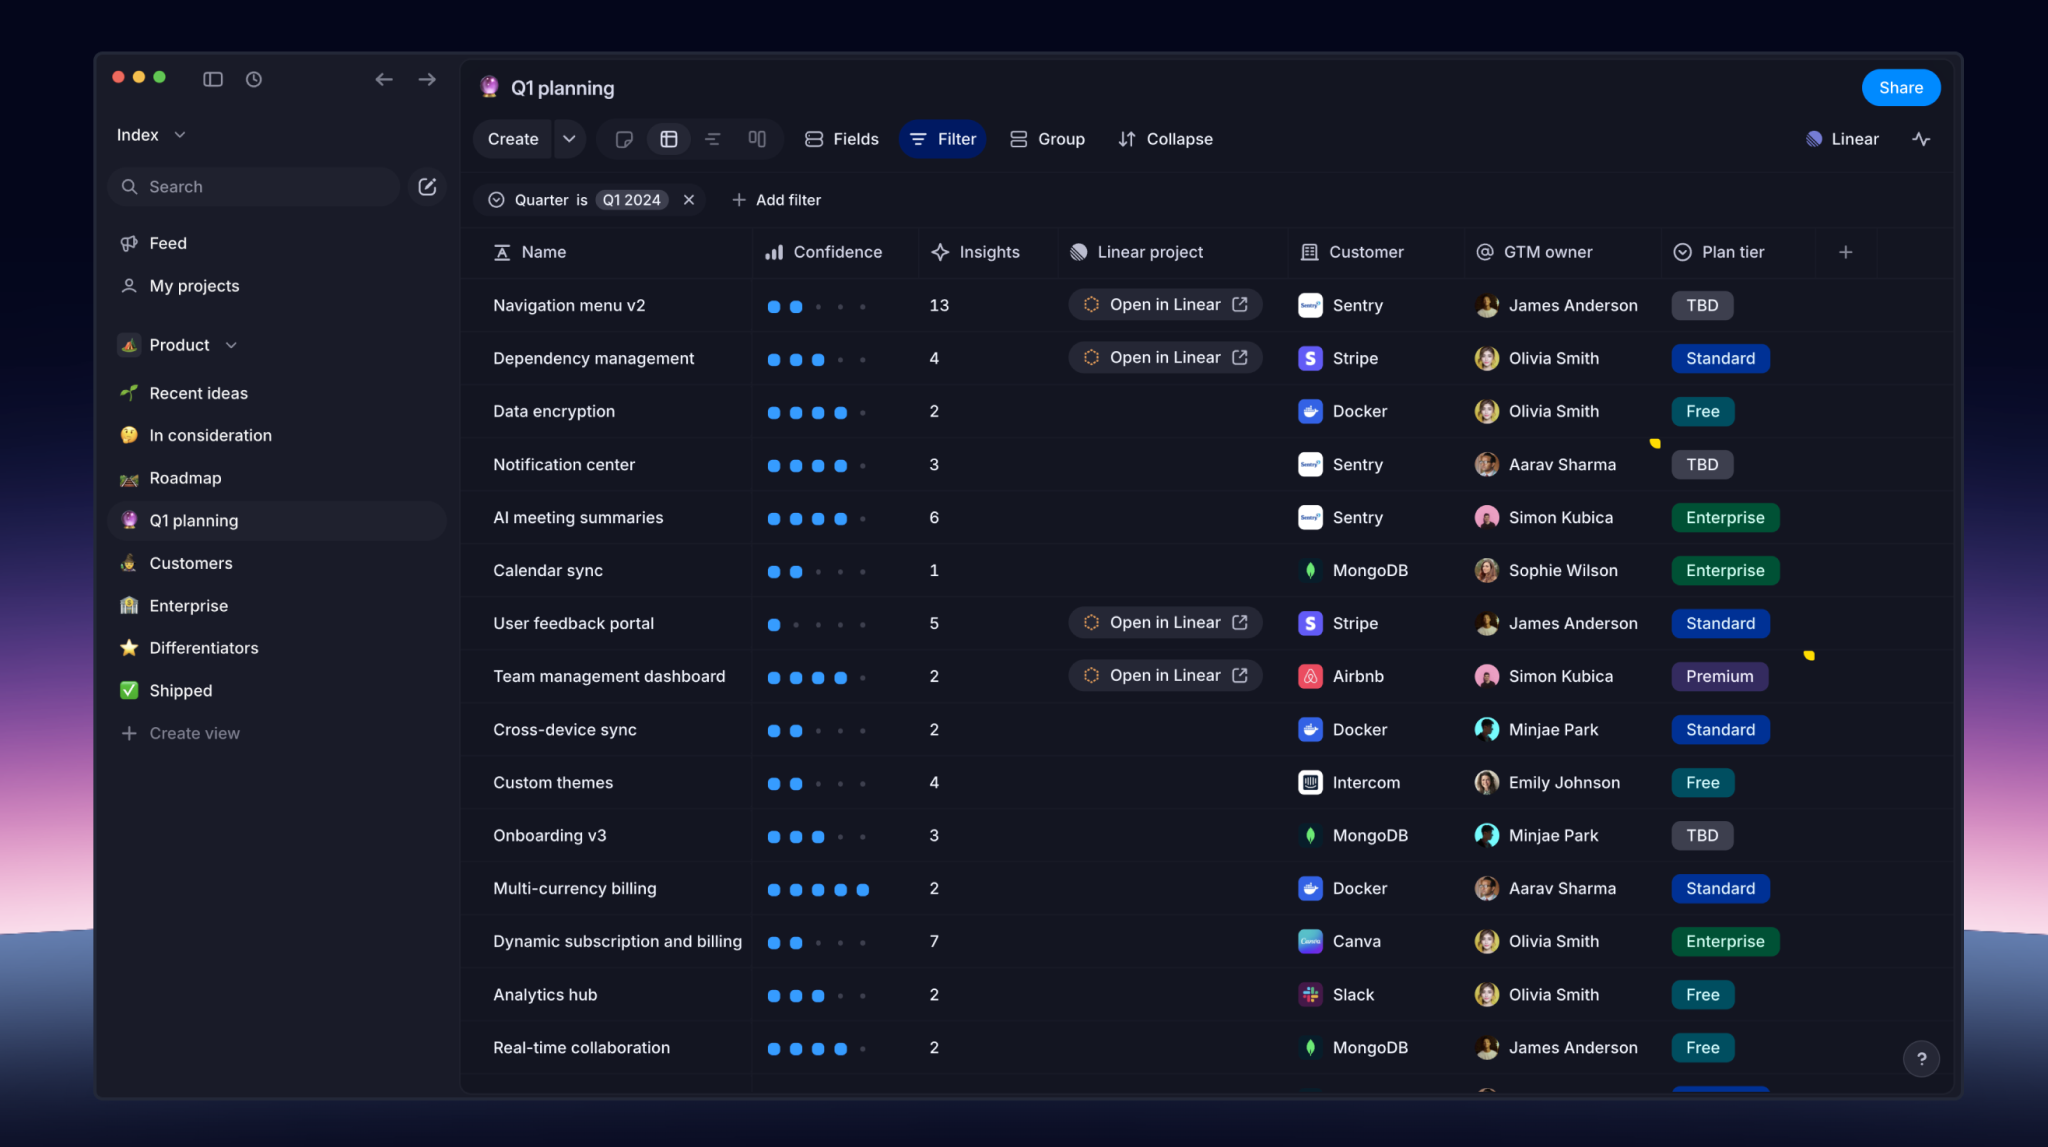
Task: Click the Share button
Action: (1900, 88)
